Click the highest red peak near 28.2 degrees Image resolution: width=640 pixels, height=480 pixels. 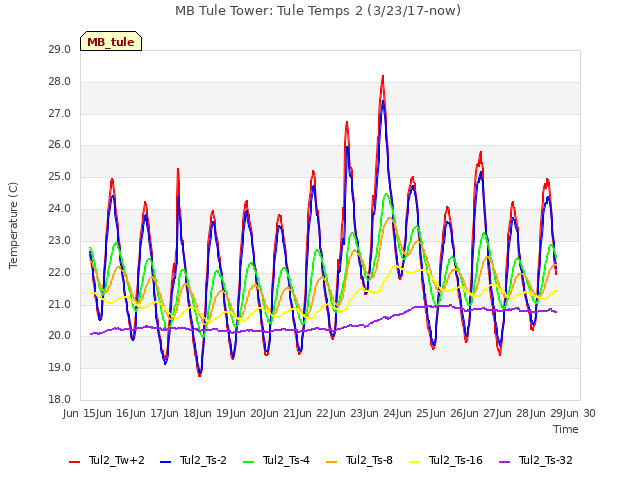(x=383, y=76)
